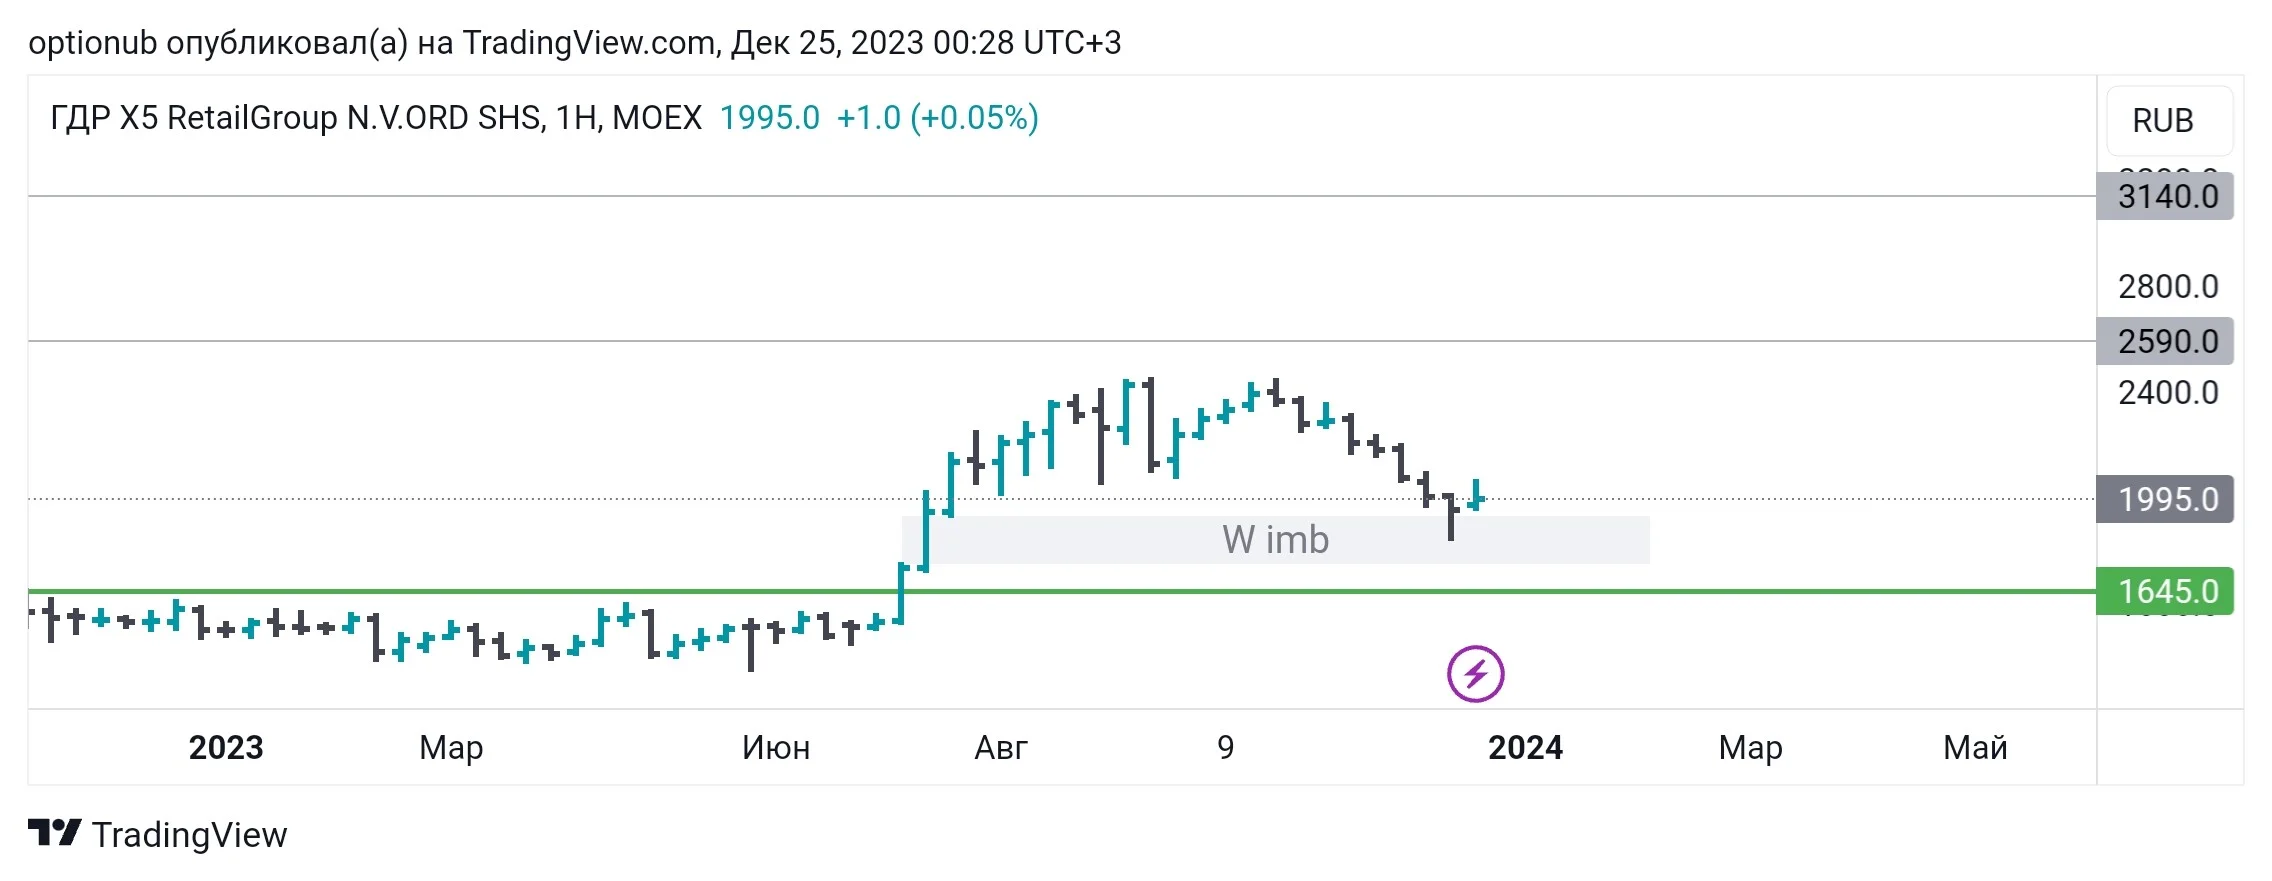Viewport: 2272px width, 881px height.
Task: Click the Авг time axis label
Action: point(1001,747)
